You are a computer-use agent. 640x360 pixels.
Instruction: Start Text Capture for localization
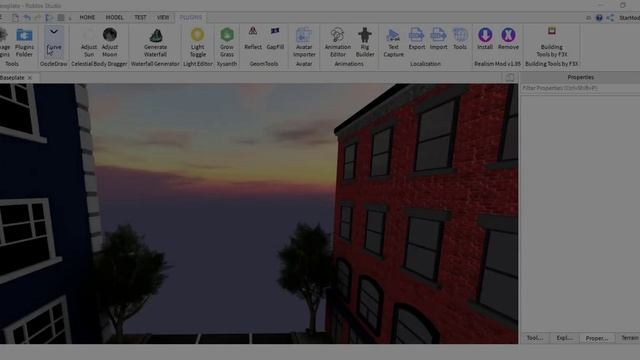click(x=393, y=42)
